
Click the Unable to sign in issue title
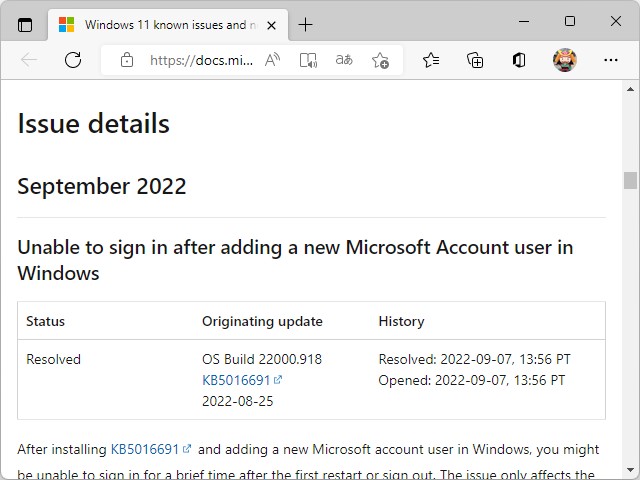[x=295, y=260]
